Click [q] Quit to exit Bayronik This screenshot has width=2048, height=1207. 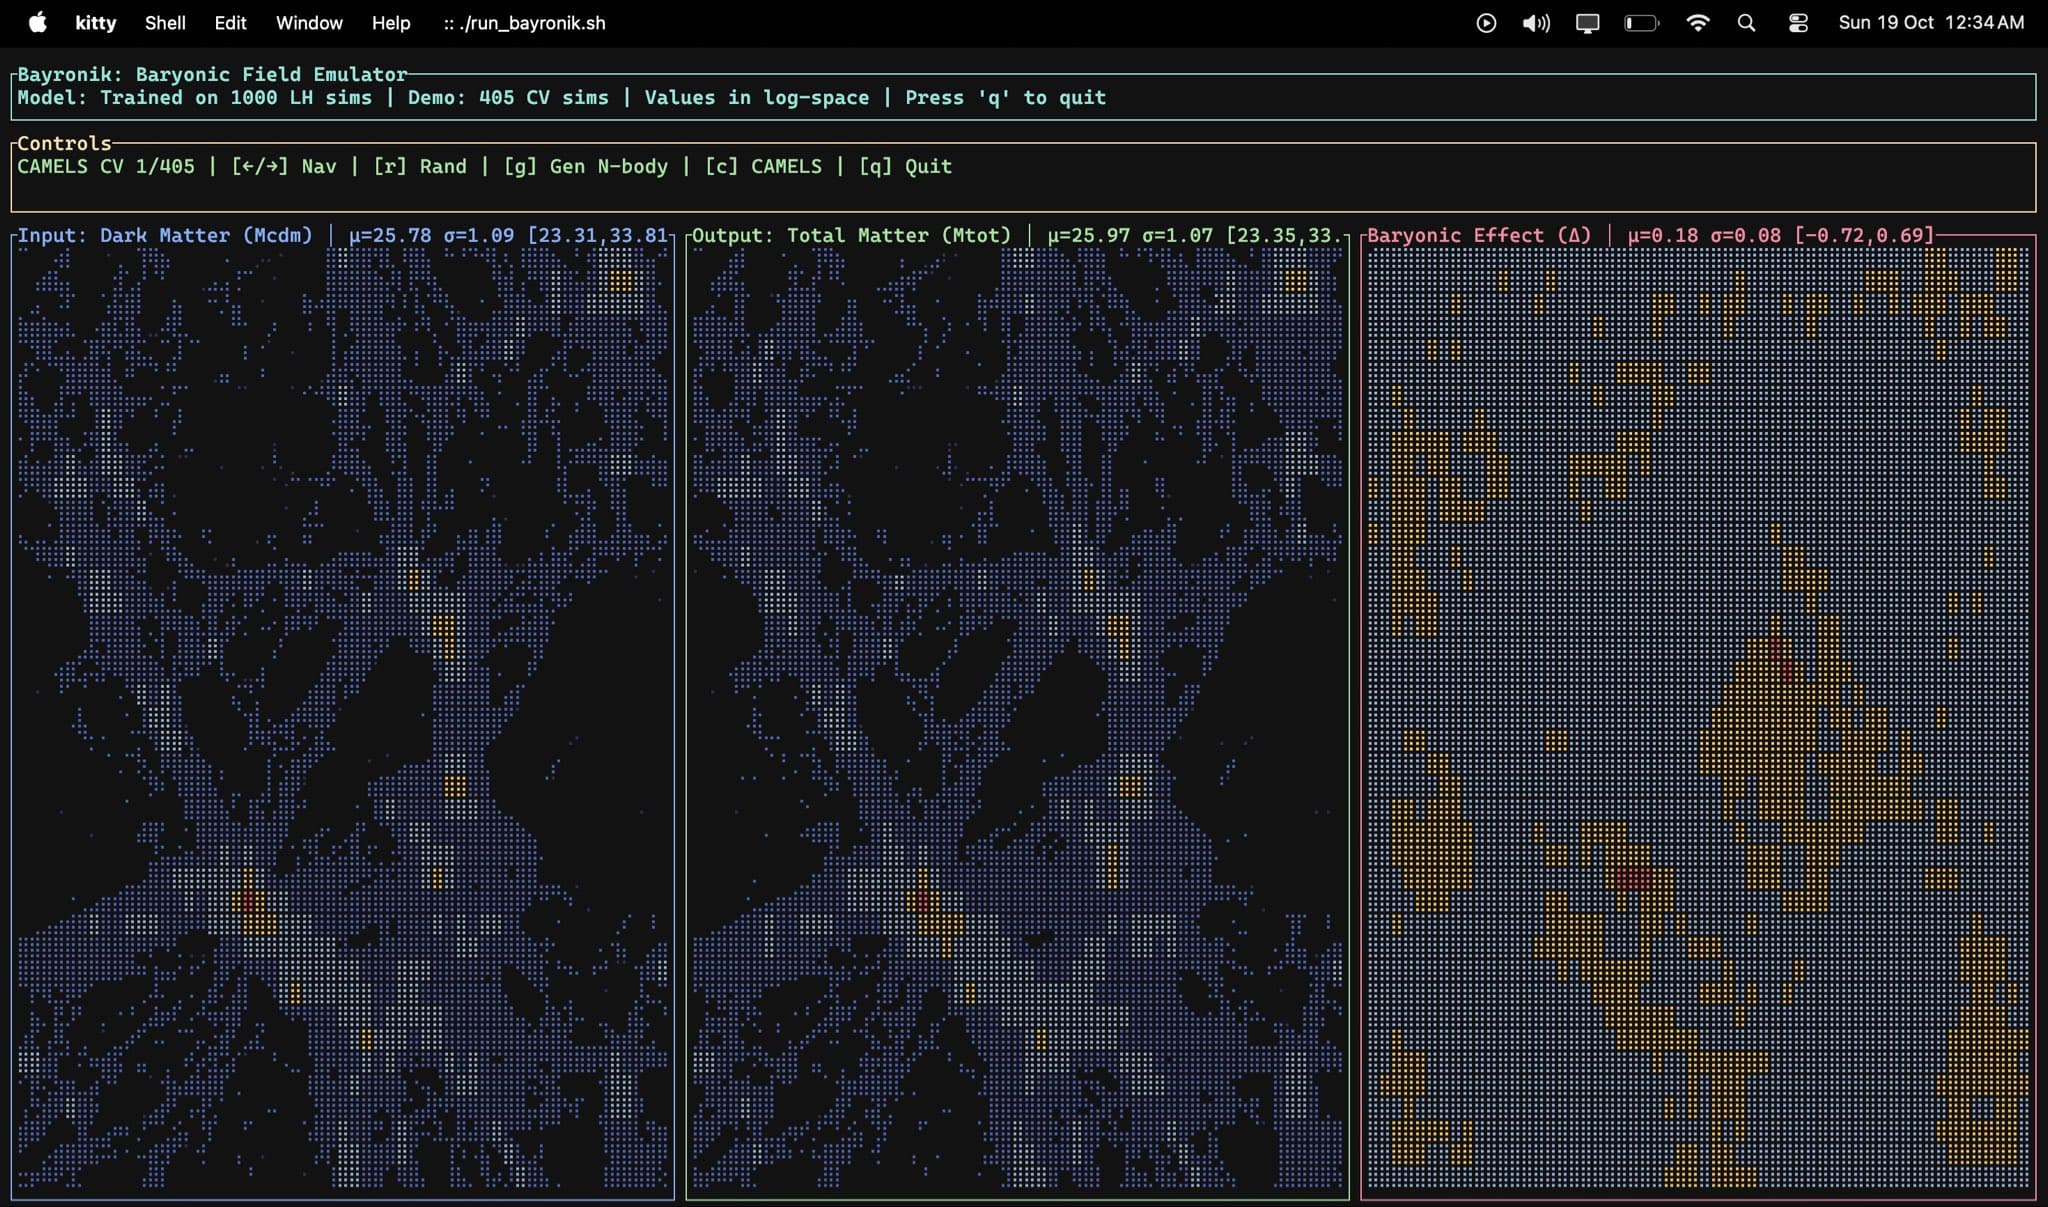click(x=903, y=167)
